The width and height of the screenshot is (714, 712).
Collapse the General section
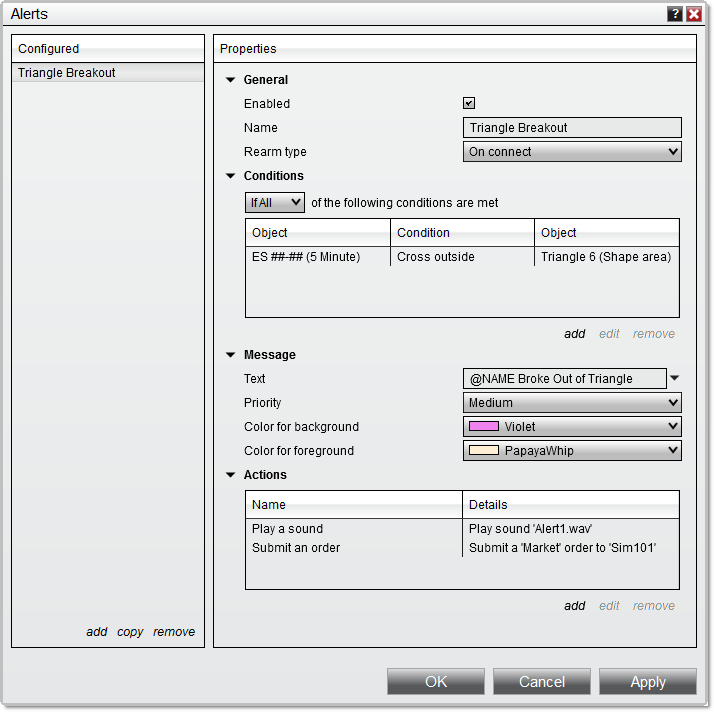[x=231, y=80]
